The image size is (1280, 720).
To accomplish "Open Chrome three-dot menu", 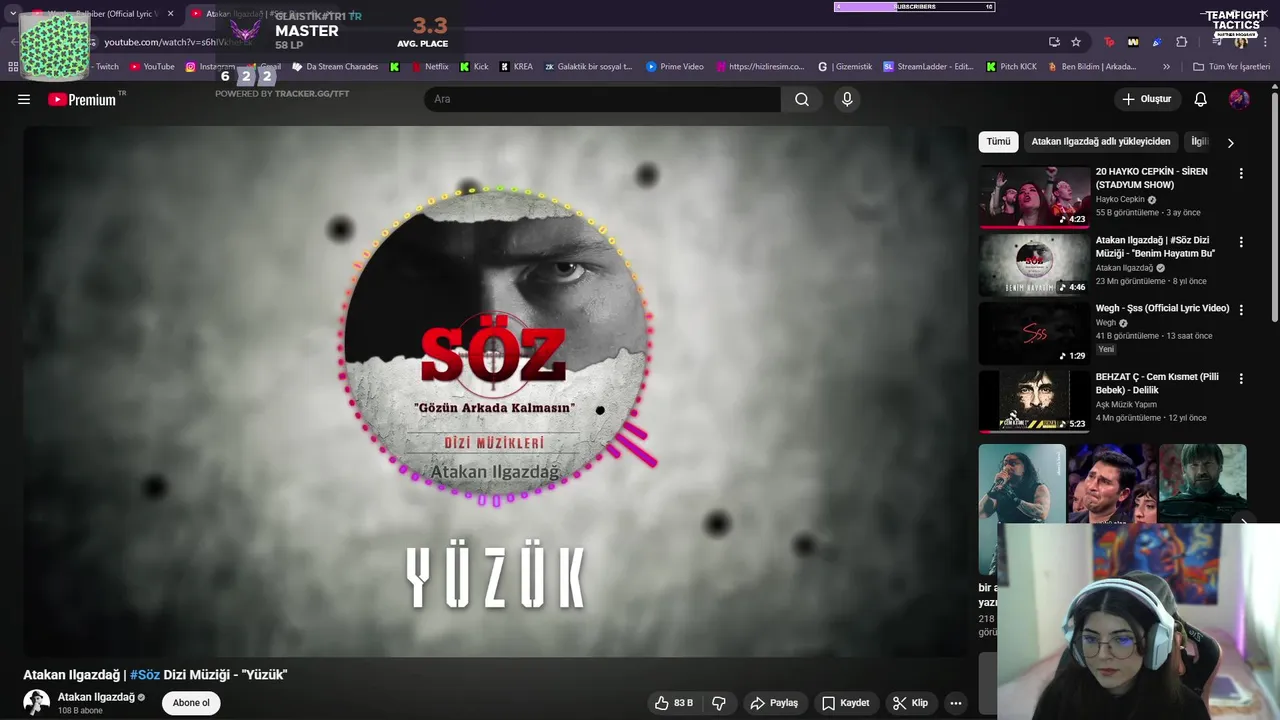I will [1266, 42].
